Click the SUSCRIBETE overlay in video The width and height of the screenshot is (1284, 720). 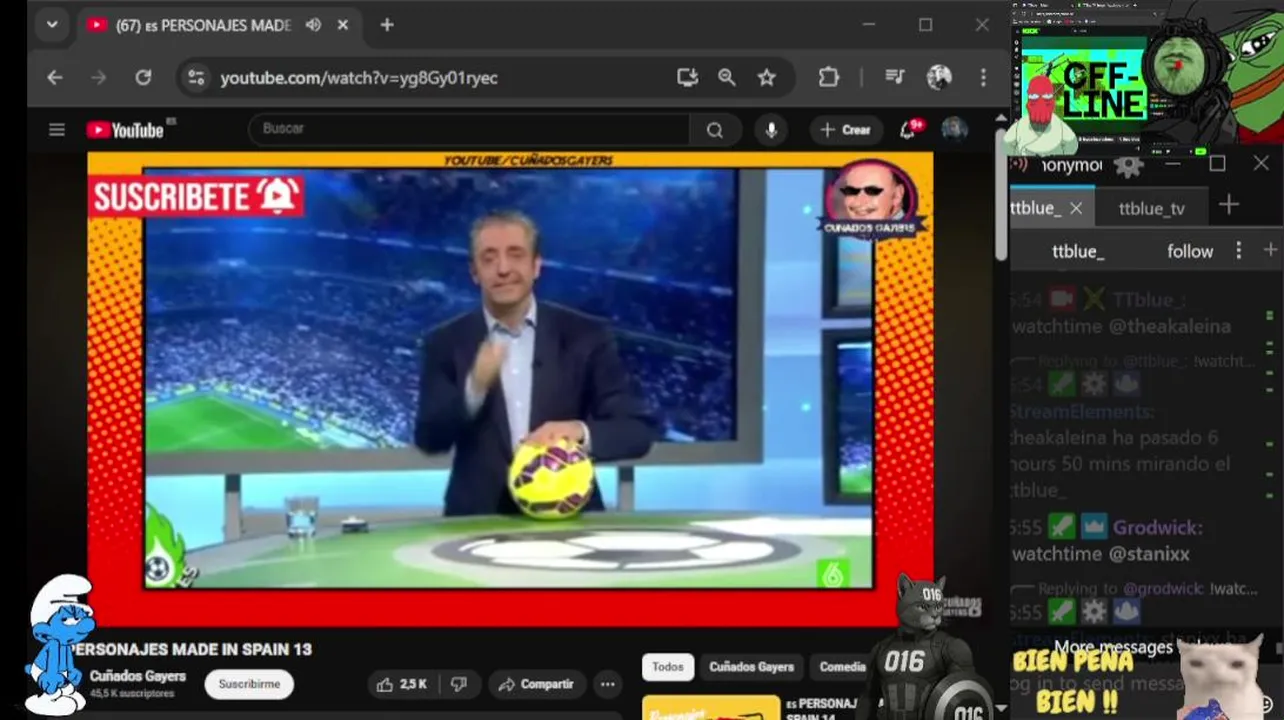coord(196,197)
